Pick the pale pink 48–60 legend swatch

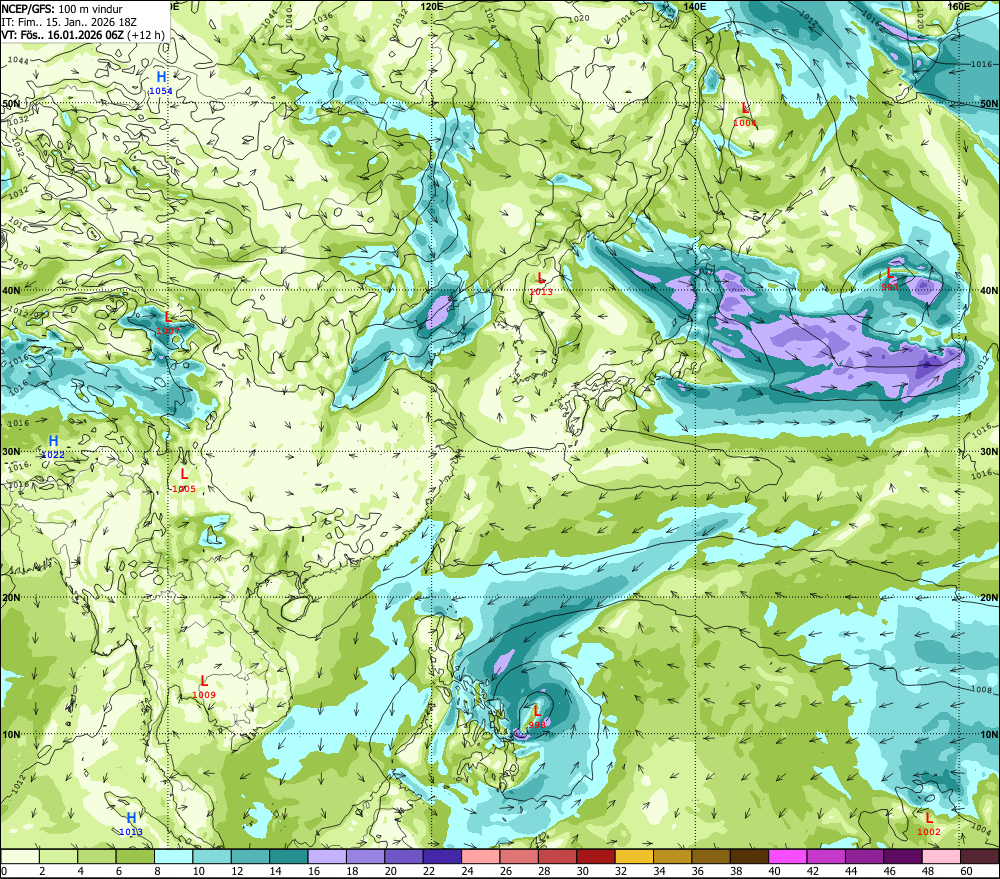[x=941, y=856]
